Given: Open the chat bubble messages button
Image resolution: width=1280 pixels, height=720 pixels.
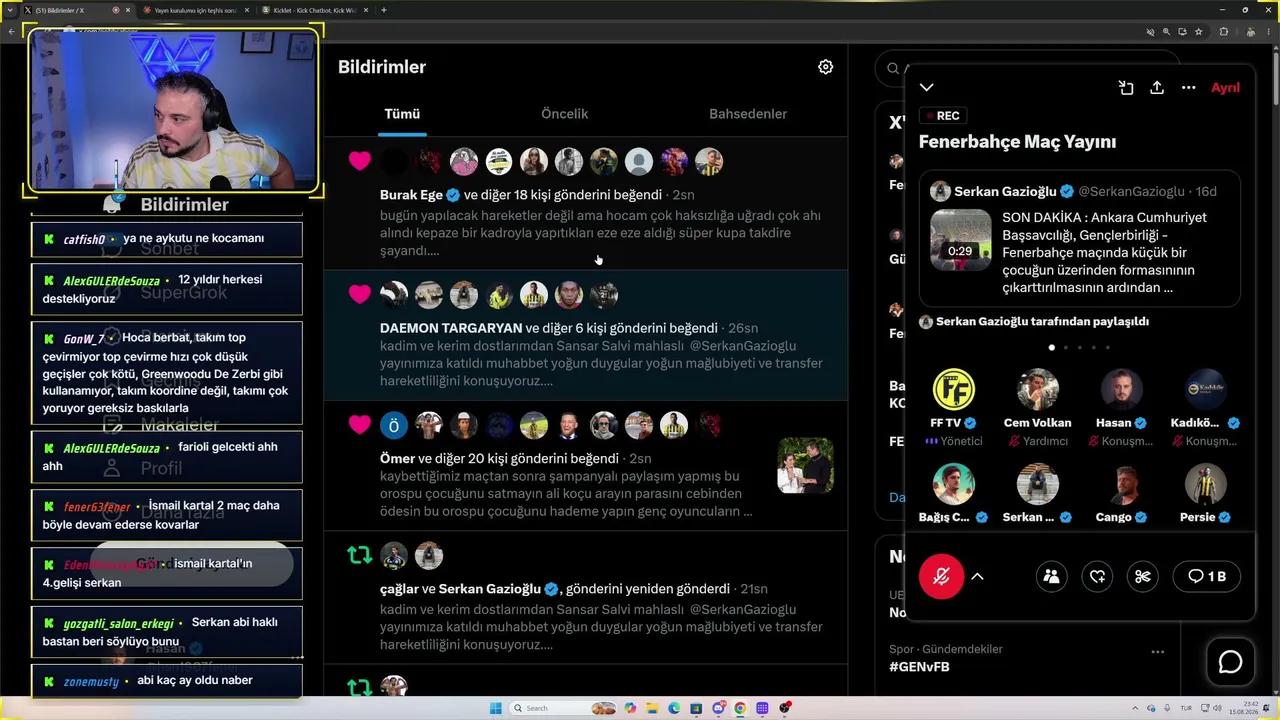Looking at the screenshot, I should pos(1230,662).
